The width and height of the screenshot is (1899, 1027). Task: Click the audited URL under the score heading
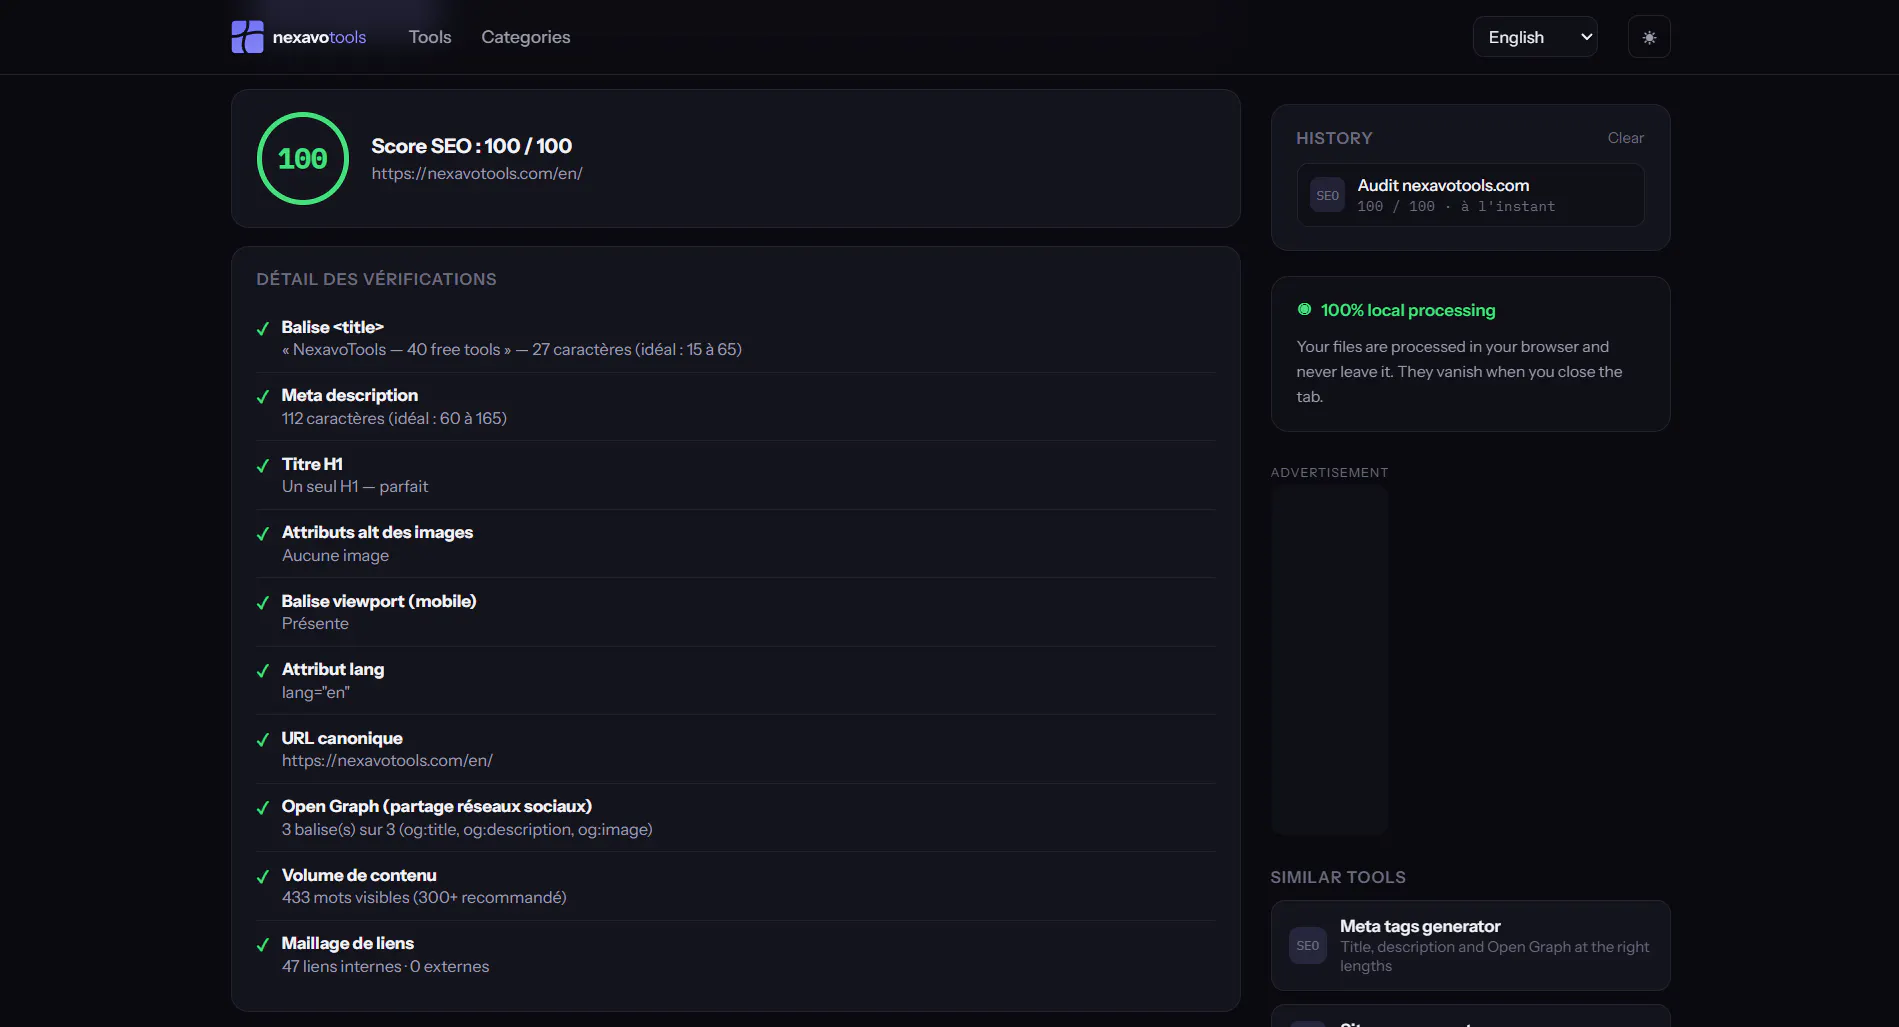[x=477, y=173]
